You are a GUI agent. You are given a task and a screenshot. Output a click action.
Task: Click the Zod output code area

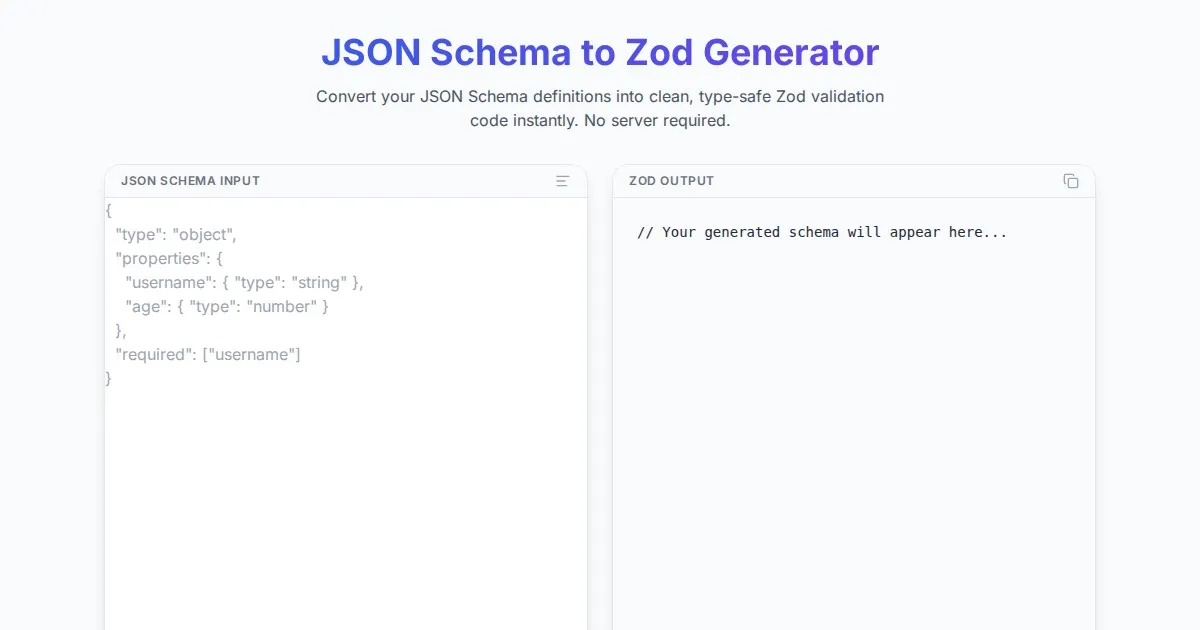coord(853,400)
